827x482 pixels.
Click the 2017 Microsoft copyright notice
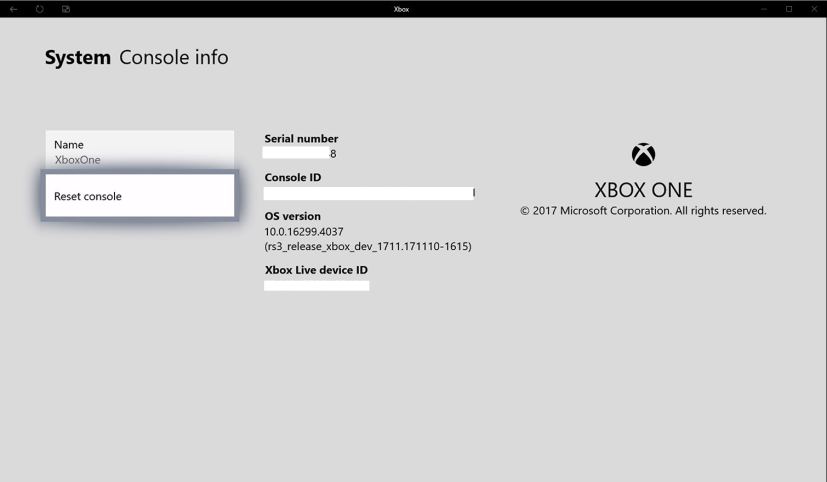(x=643, y=211)
